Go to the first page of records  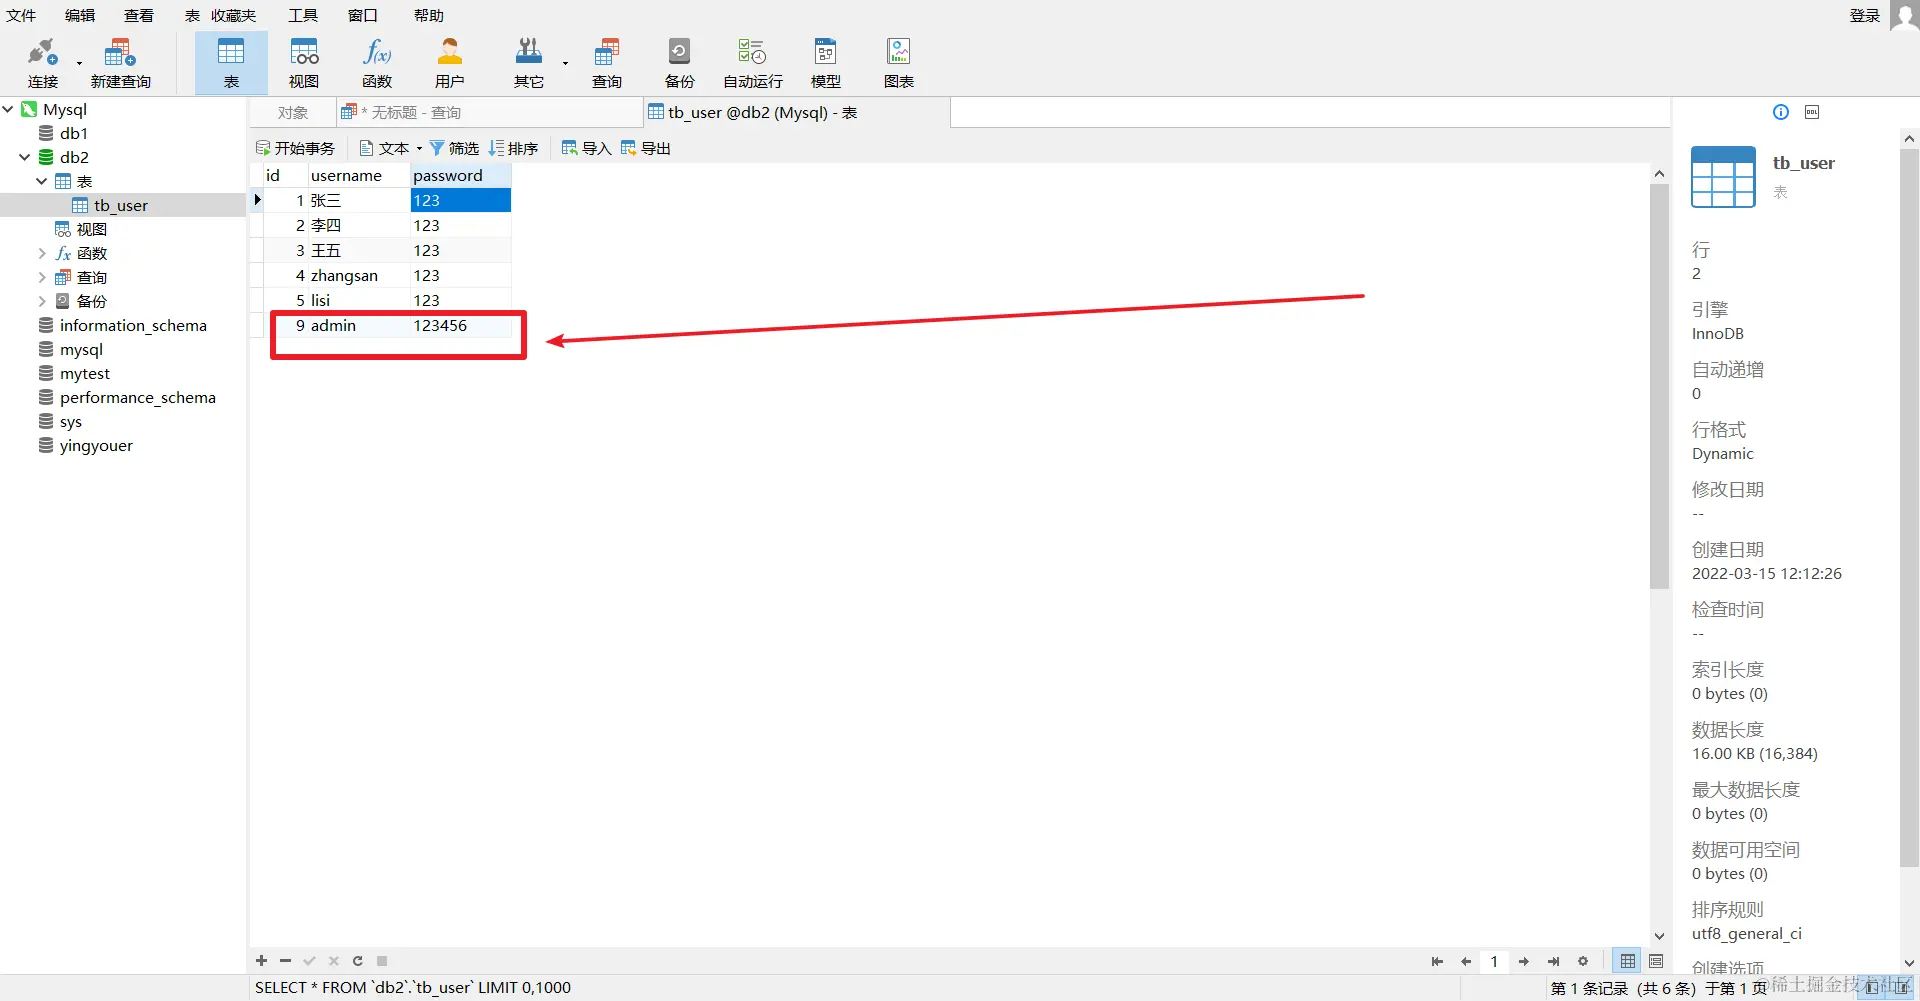pos(1437,962)
